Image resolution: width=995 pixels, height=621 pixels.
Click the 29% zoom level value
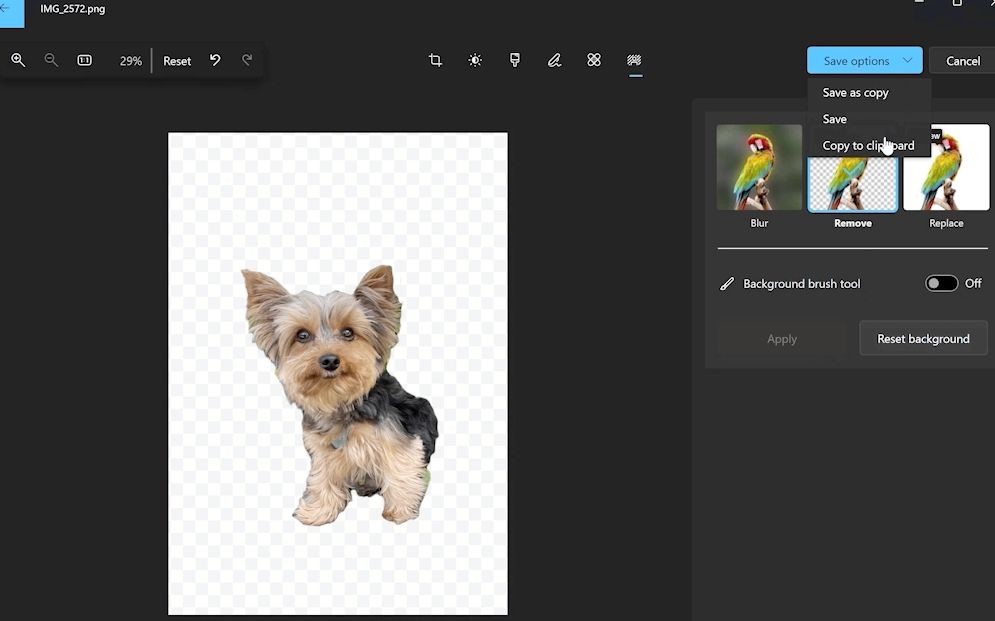pyautogui.click(x=131, y=61)
